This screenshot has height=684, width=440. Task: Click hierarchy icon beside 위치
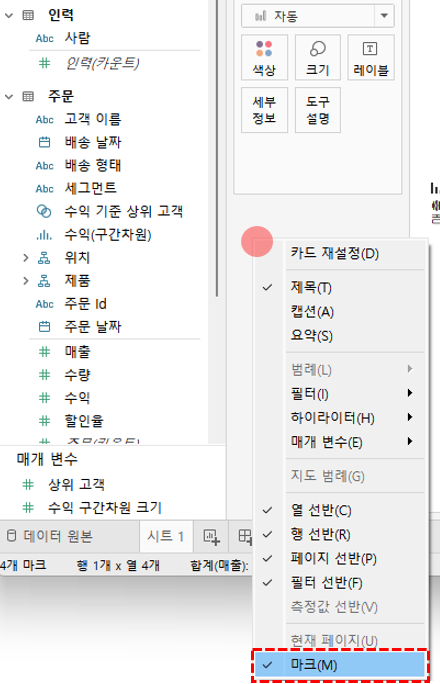44,258
